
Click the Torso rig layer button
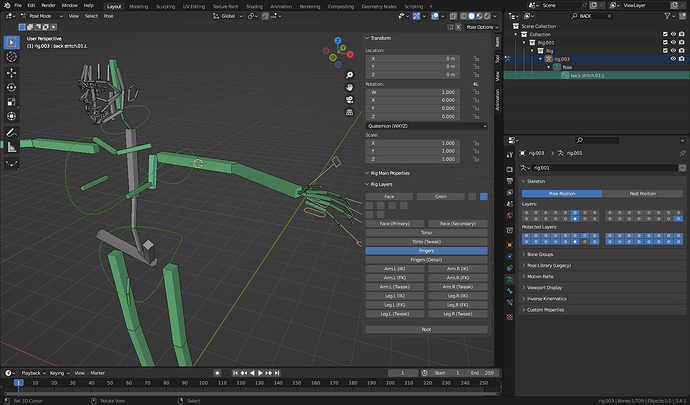(426, 232)
